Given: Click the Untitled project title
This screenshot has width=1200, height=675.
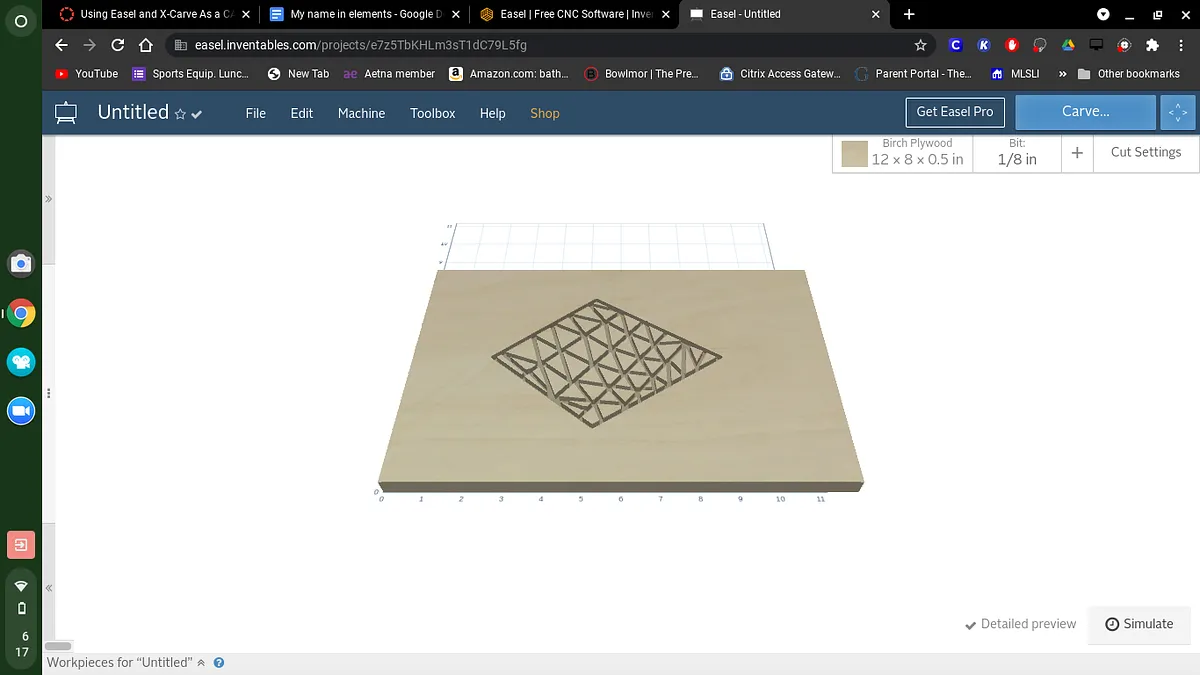Looking at the screenshot, I should pos(133,112).
